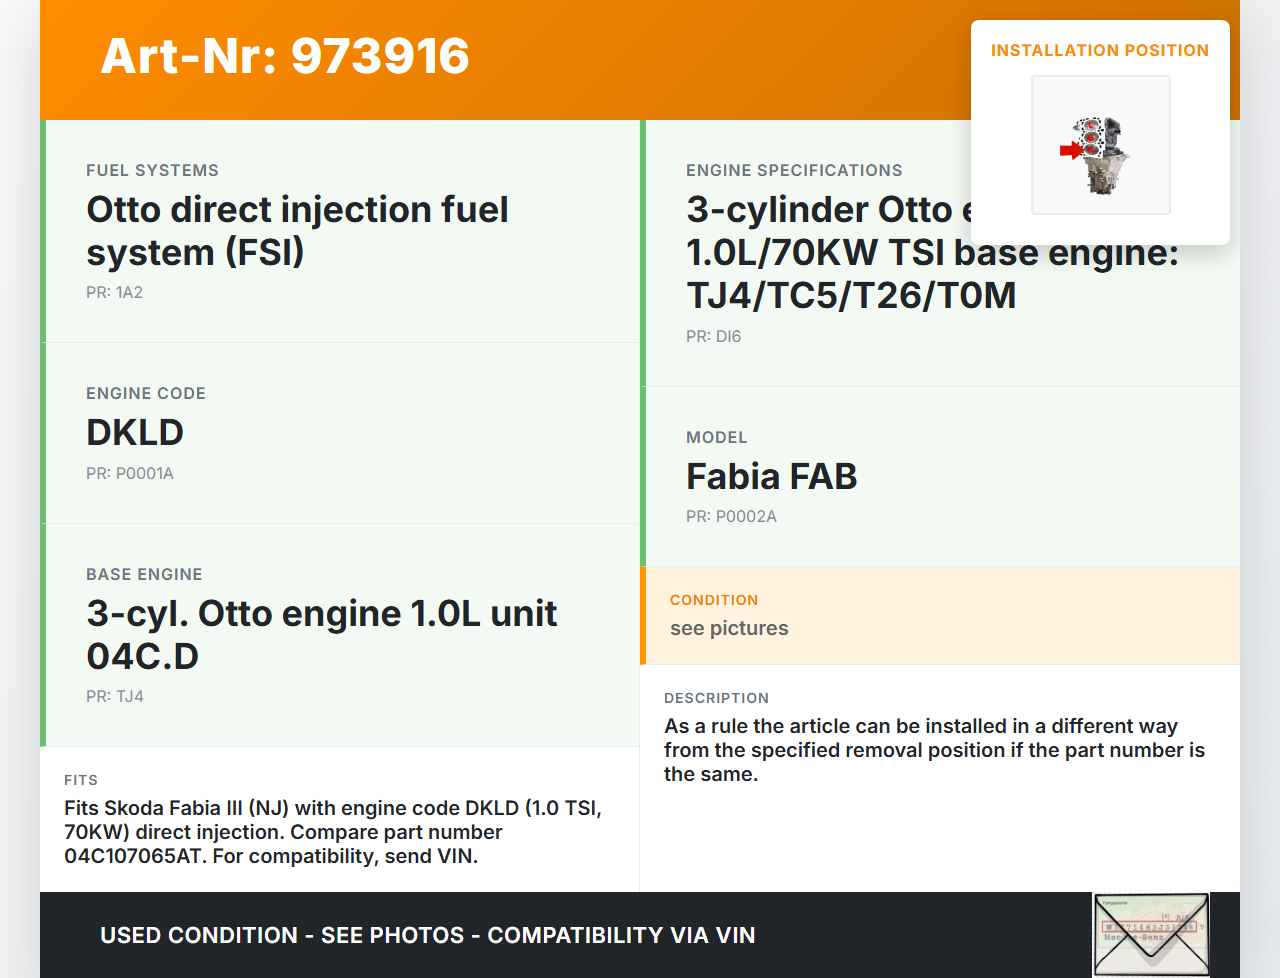The height and width of the screenshot is (978, 1280).
Task: Click the article installation description paragraph
Action: click(x=934, y=750)
